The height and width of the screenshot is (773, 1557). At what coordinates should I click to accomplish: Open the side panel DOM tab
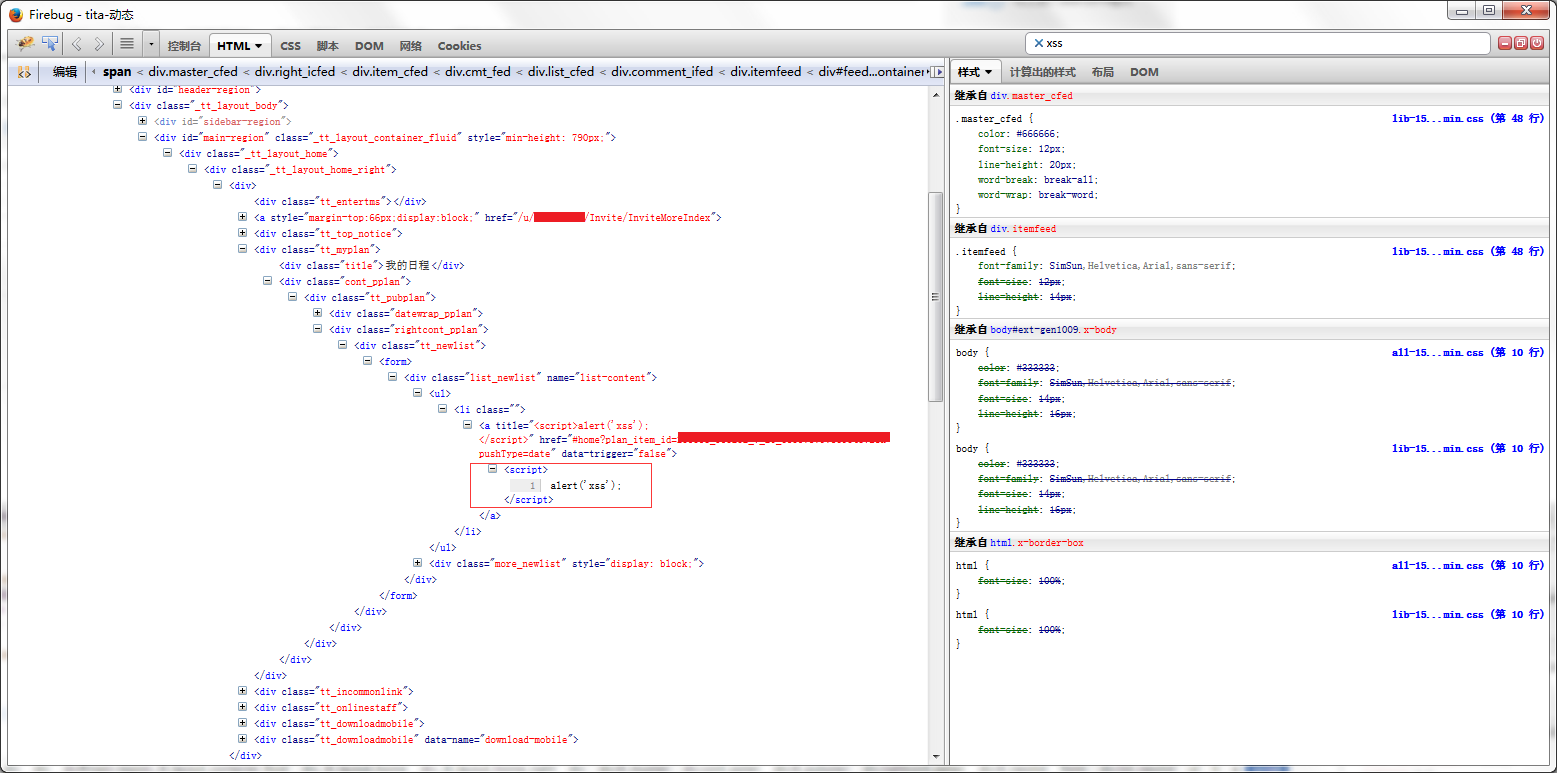pos(1144,72)
